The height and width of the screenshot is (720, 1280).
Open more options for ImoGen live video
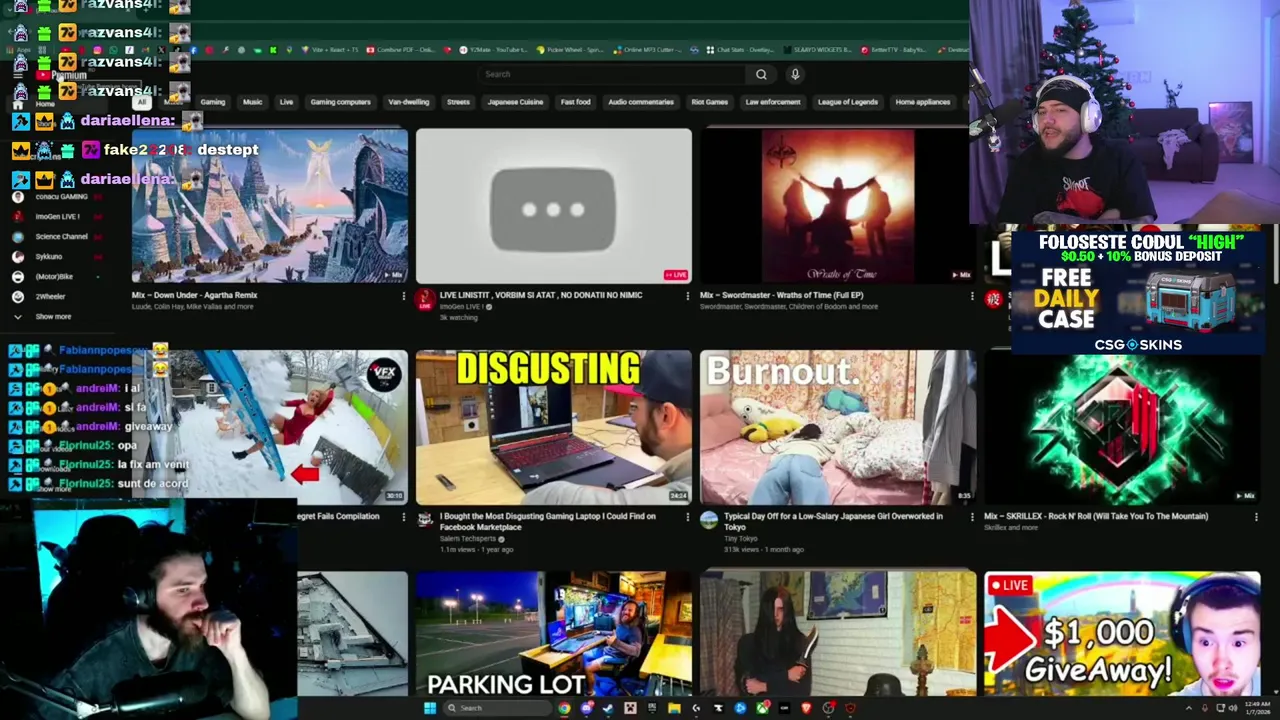click(x=687, y=296)
